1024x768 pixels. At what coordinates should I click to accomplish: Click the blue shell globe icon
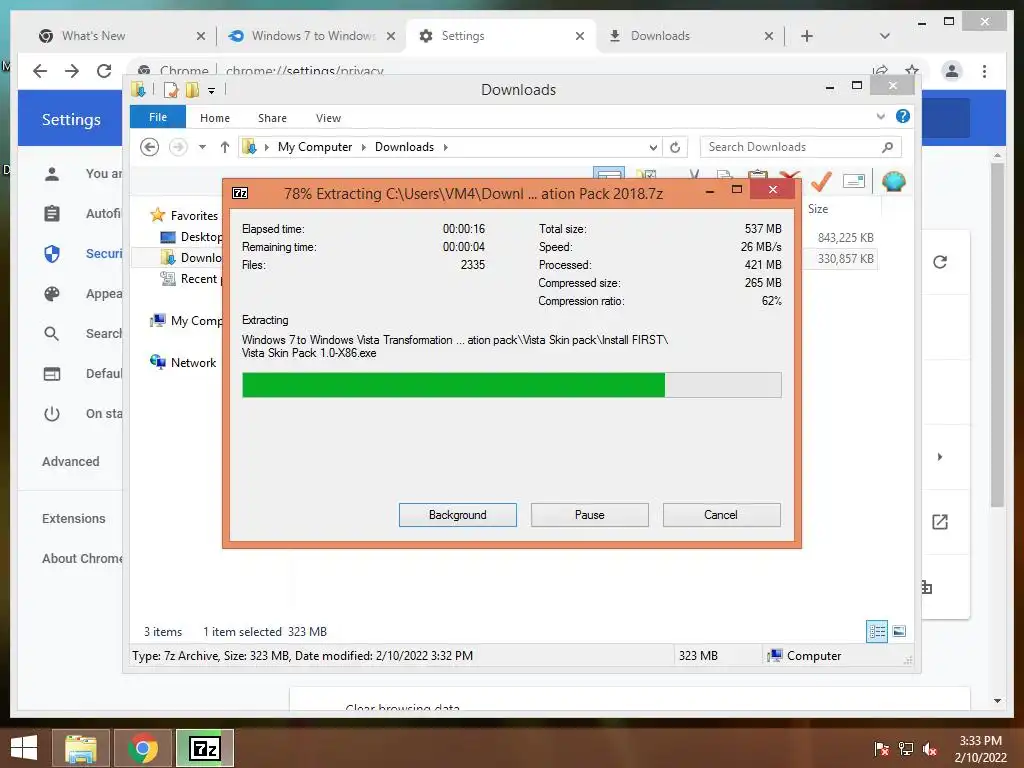tap(893, 181)
